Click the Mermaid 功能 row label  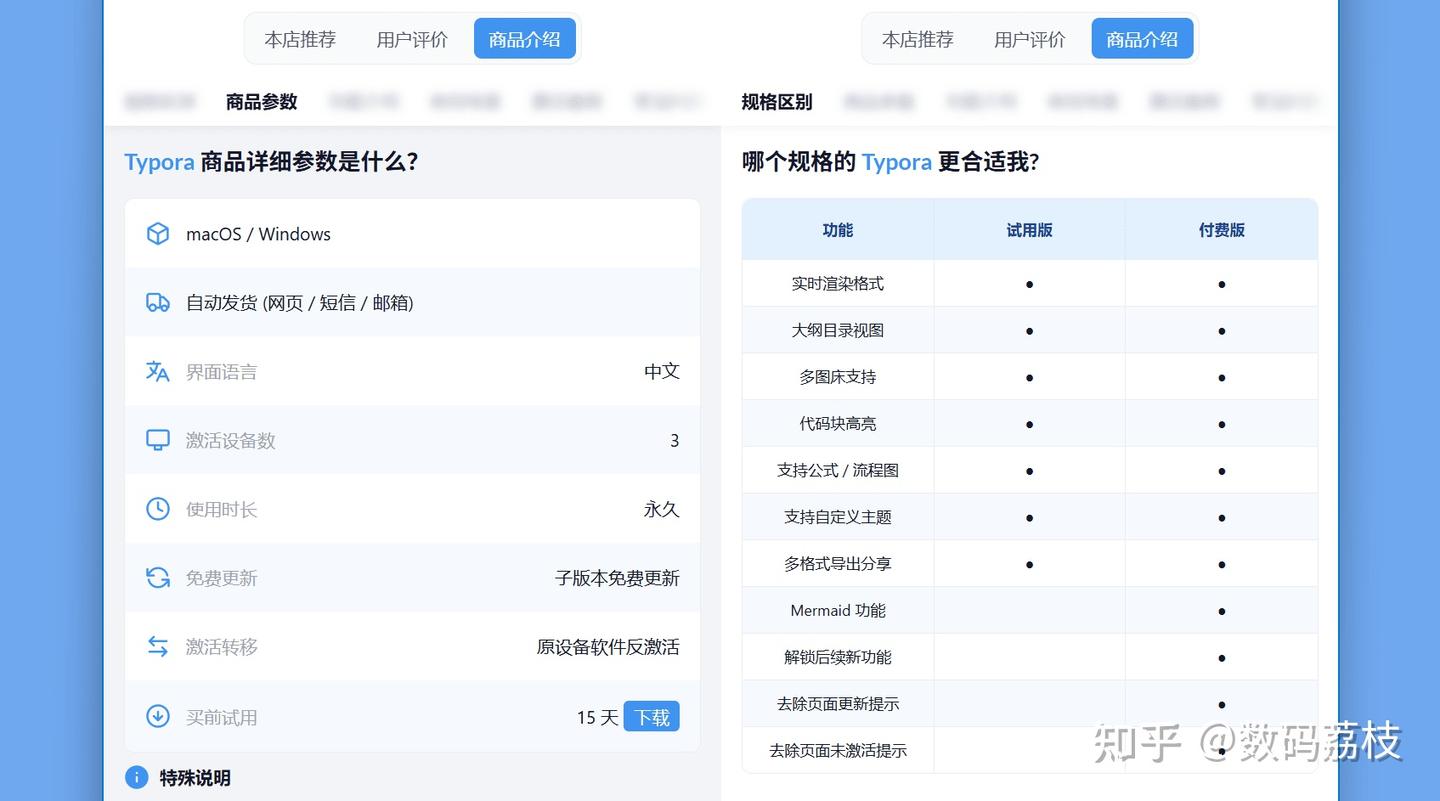tap(838, 610)
